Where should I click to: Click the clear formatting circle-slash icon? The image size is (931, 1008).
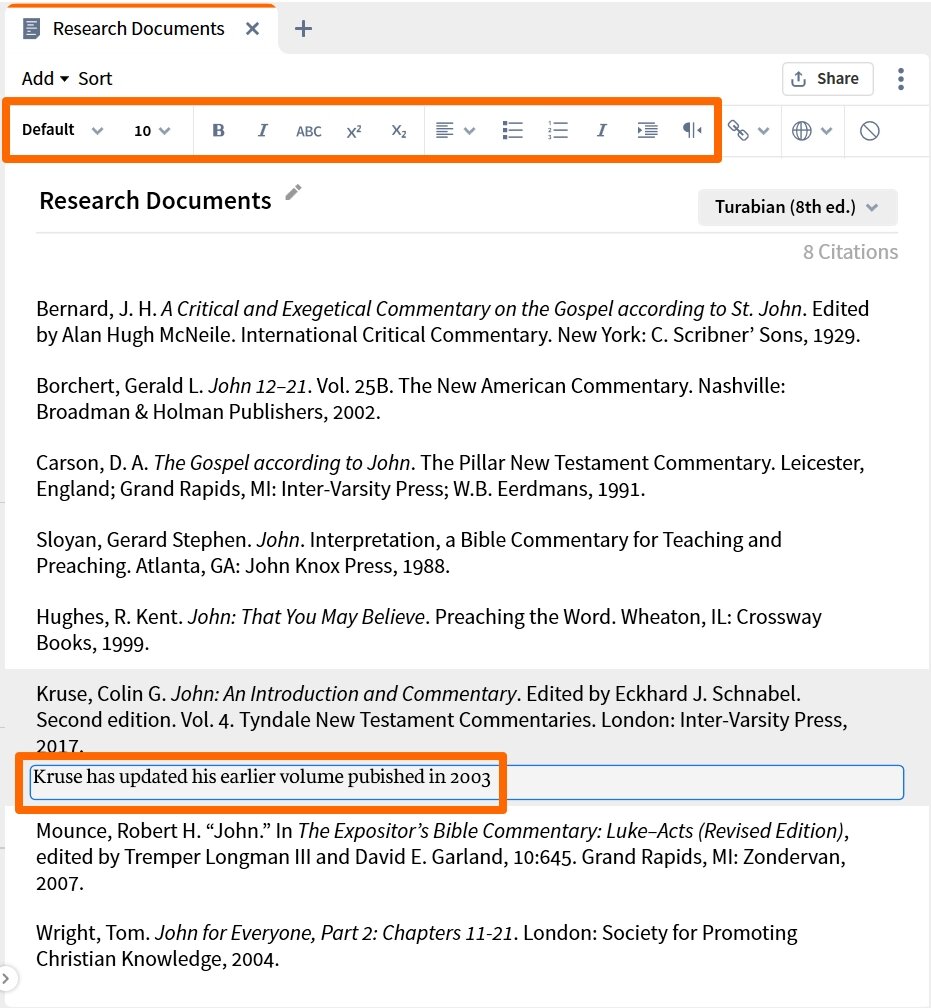tap(869, 131)
